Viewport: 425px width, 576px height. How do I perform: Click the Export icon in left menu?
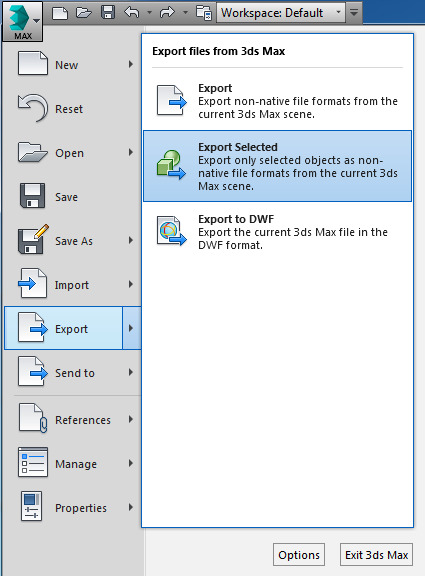click(x=33, y=327)
